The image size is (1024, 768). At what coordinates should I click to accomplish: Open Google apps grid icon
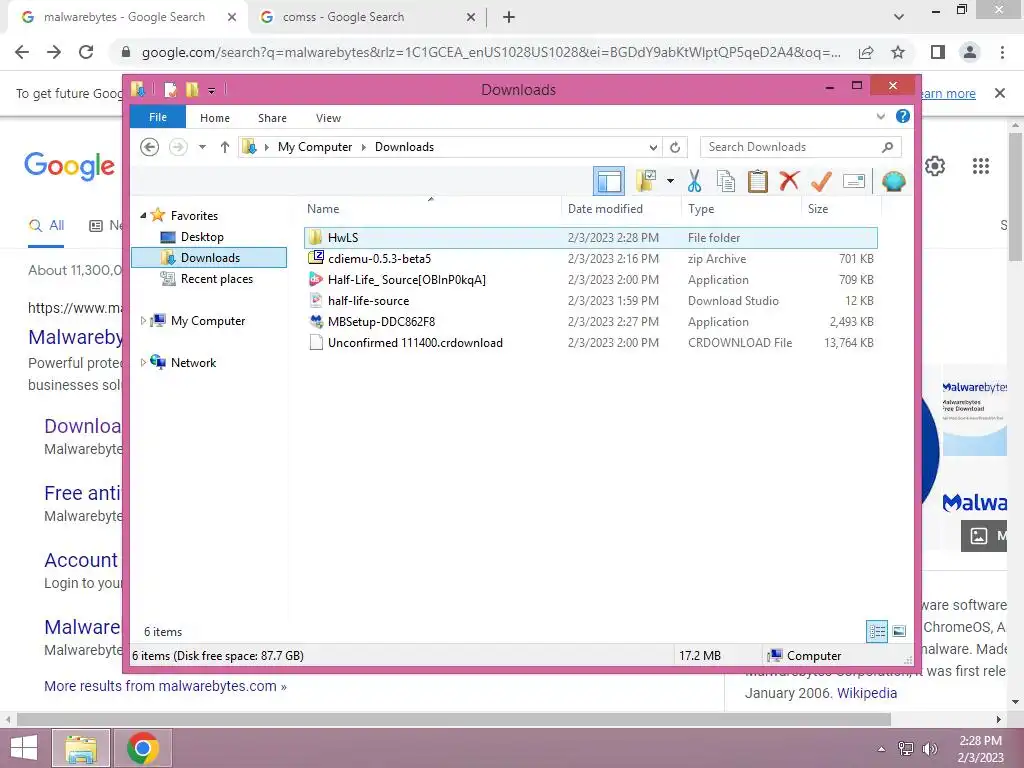[980, 166]
